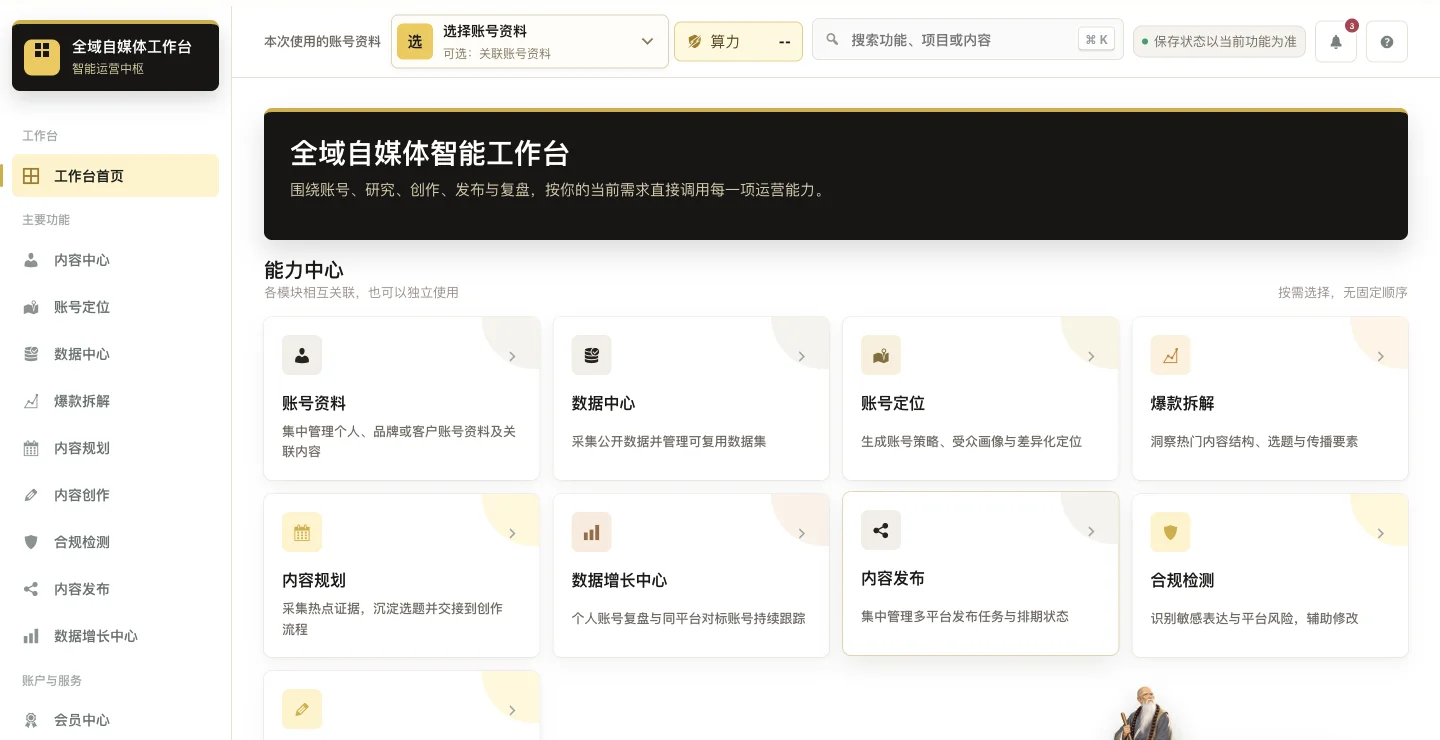
Task: Select the yellow 选 account avatar badge
Action: 415,42
